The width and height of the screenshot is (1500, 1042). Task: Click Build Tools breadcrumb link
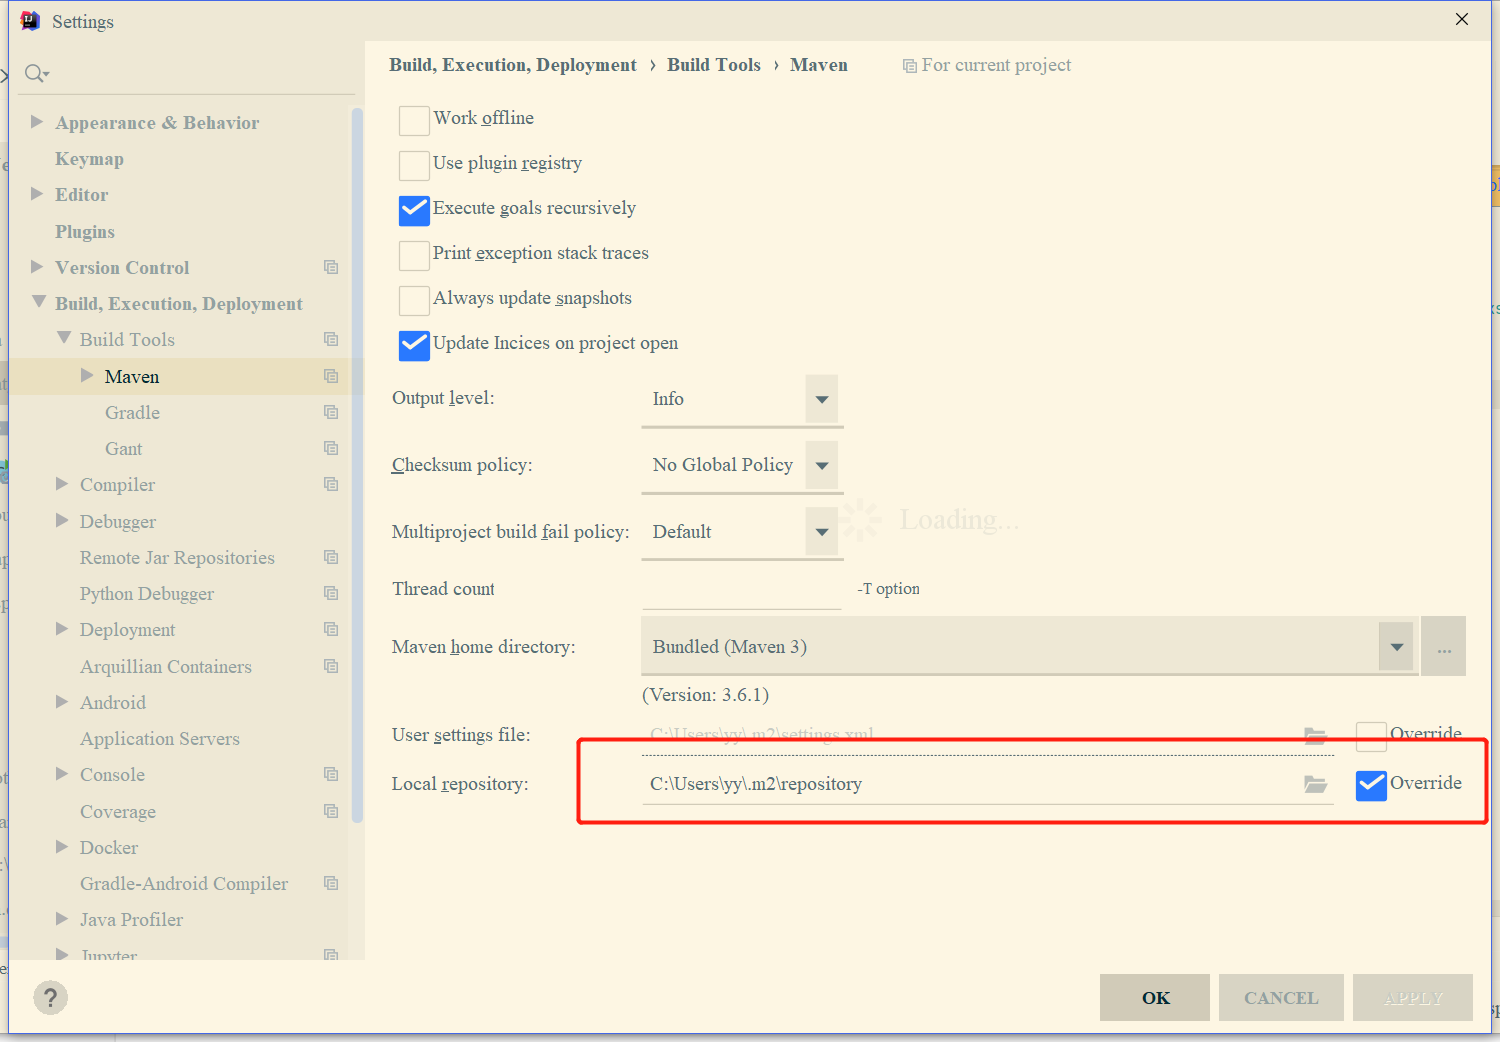click(x=714, y=65)
